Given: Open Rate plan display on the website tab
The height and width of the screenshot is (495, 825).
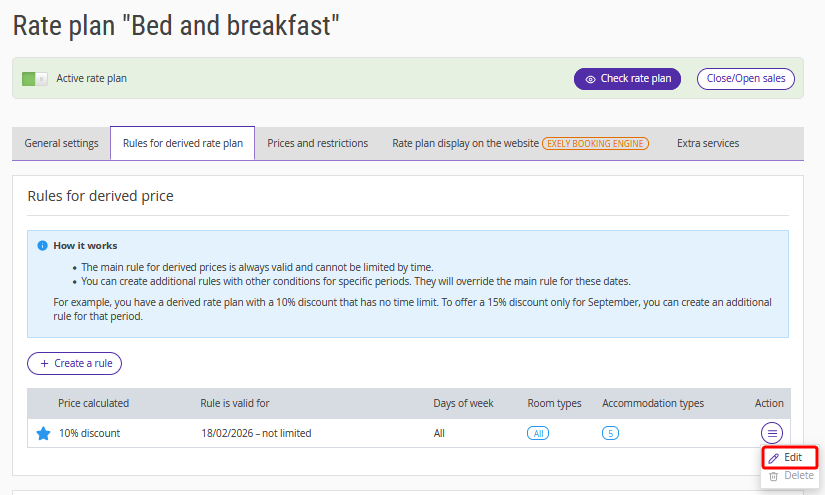Looking at the screenshot, I should 465,143.
